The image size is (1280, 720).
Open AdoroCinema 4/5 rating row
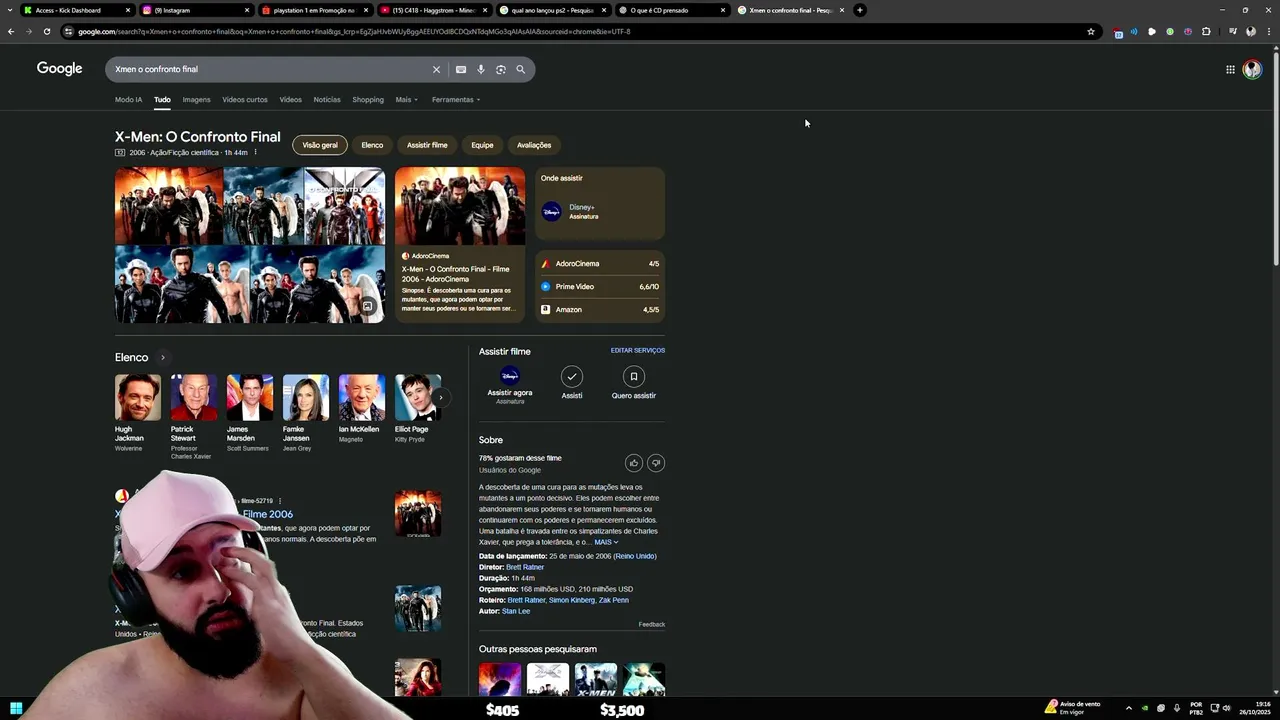click(600, 264)
